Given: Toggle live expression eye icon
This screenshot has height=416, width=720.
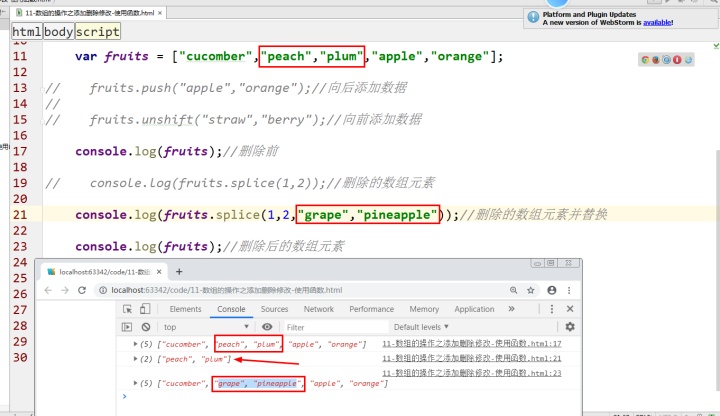Looking at the screenshot, I should coord(267,327).
